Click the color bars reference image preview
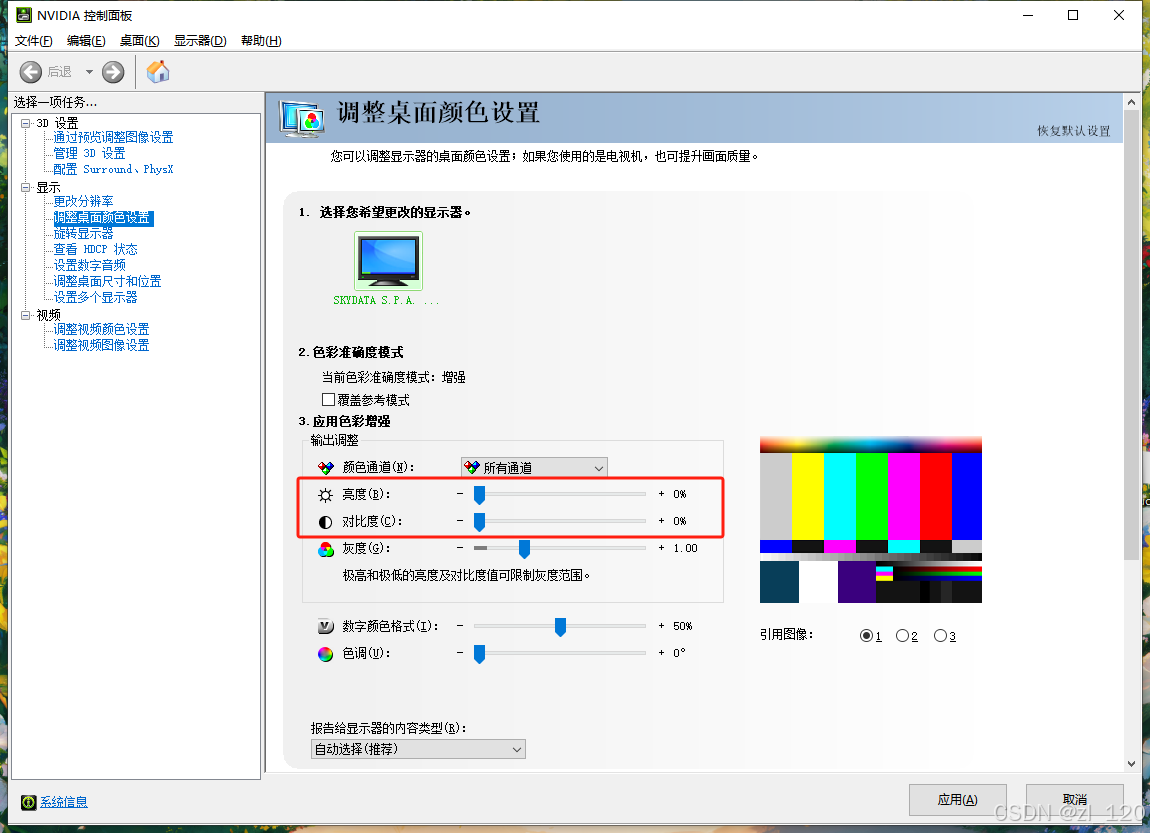This screenshot has height=833, width=1150. coord(871,520)
